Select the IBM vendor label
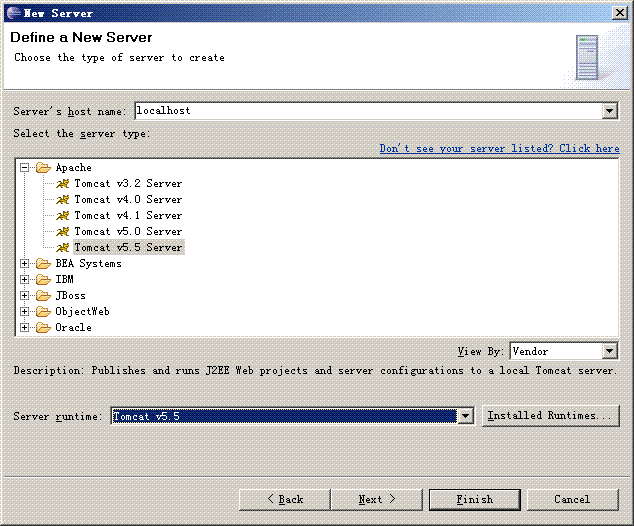Viewport: 634px width, 526px height. click(x=65, y=279)
